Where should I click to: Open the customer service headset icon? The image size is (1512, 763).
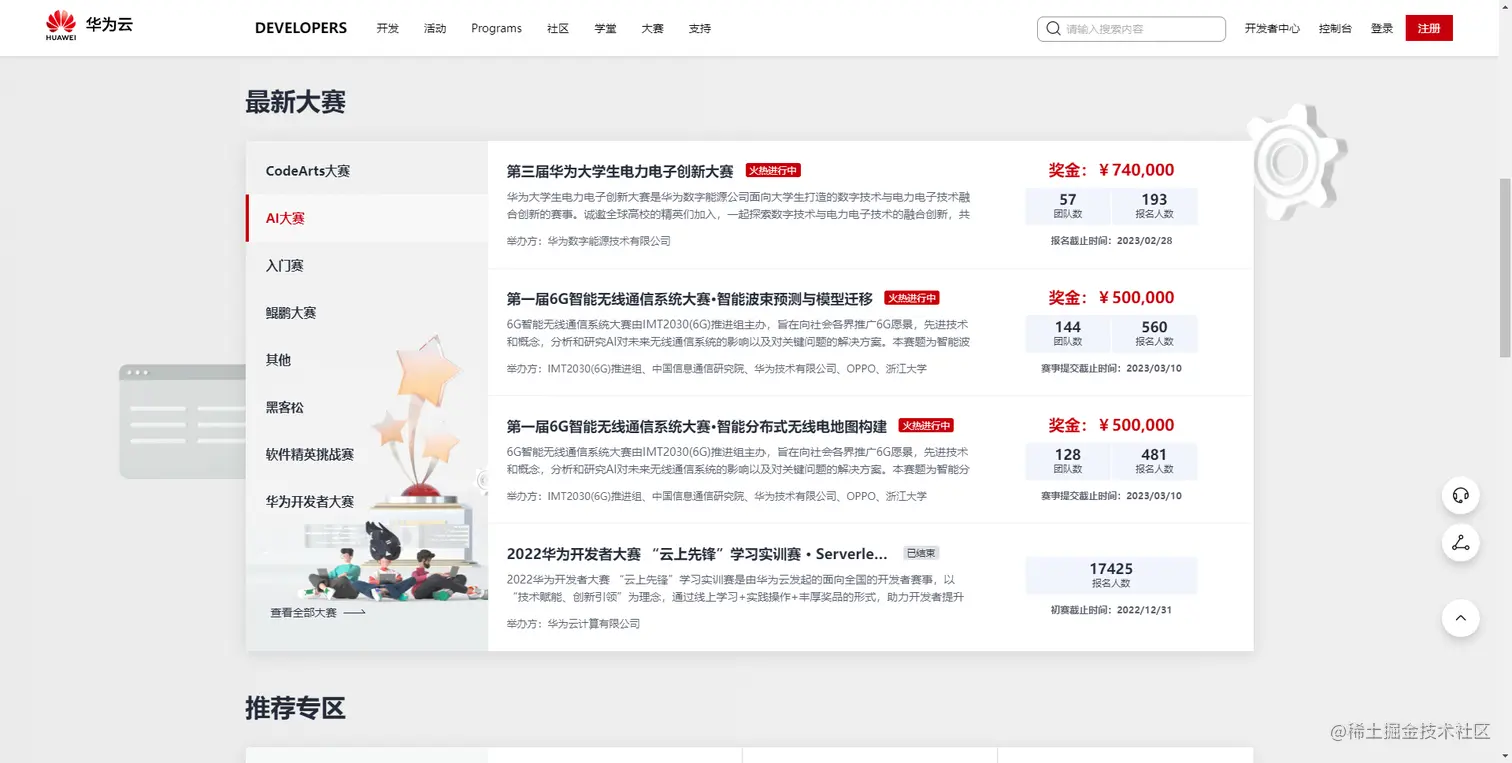pyautogui.click(x=1460, y=495)
